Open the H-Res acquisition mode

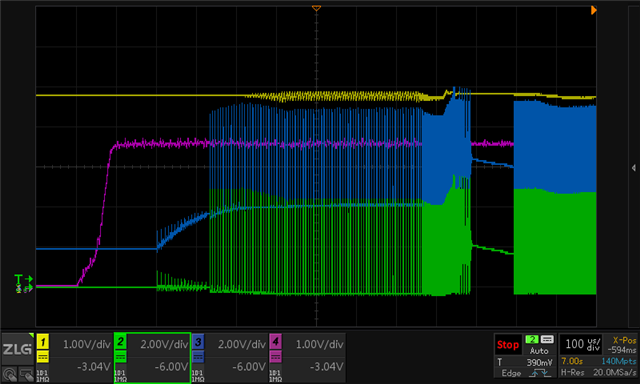(x=572, y=372)
